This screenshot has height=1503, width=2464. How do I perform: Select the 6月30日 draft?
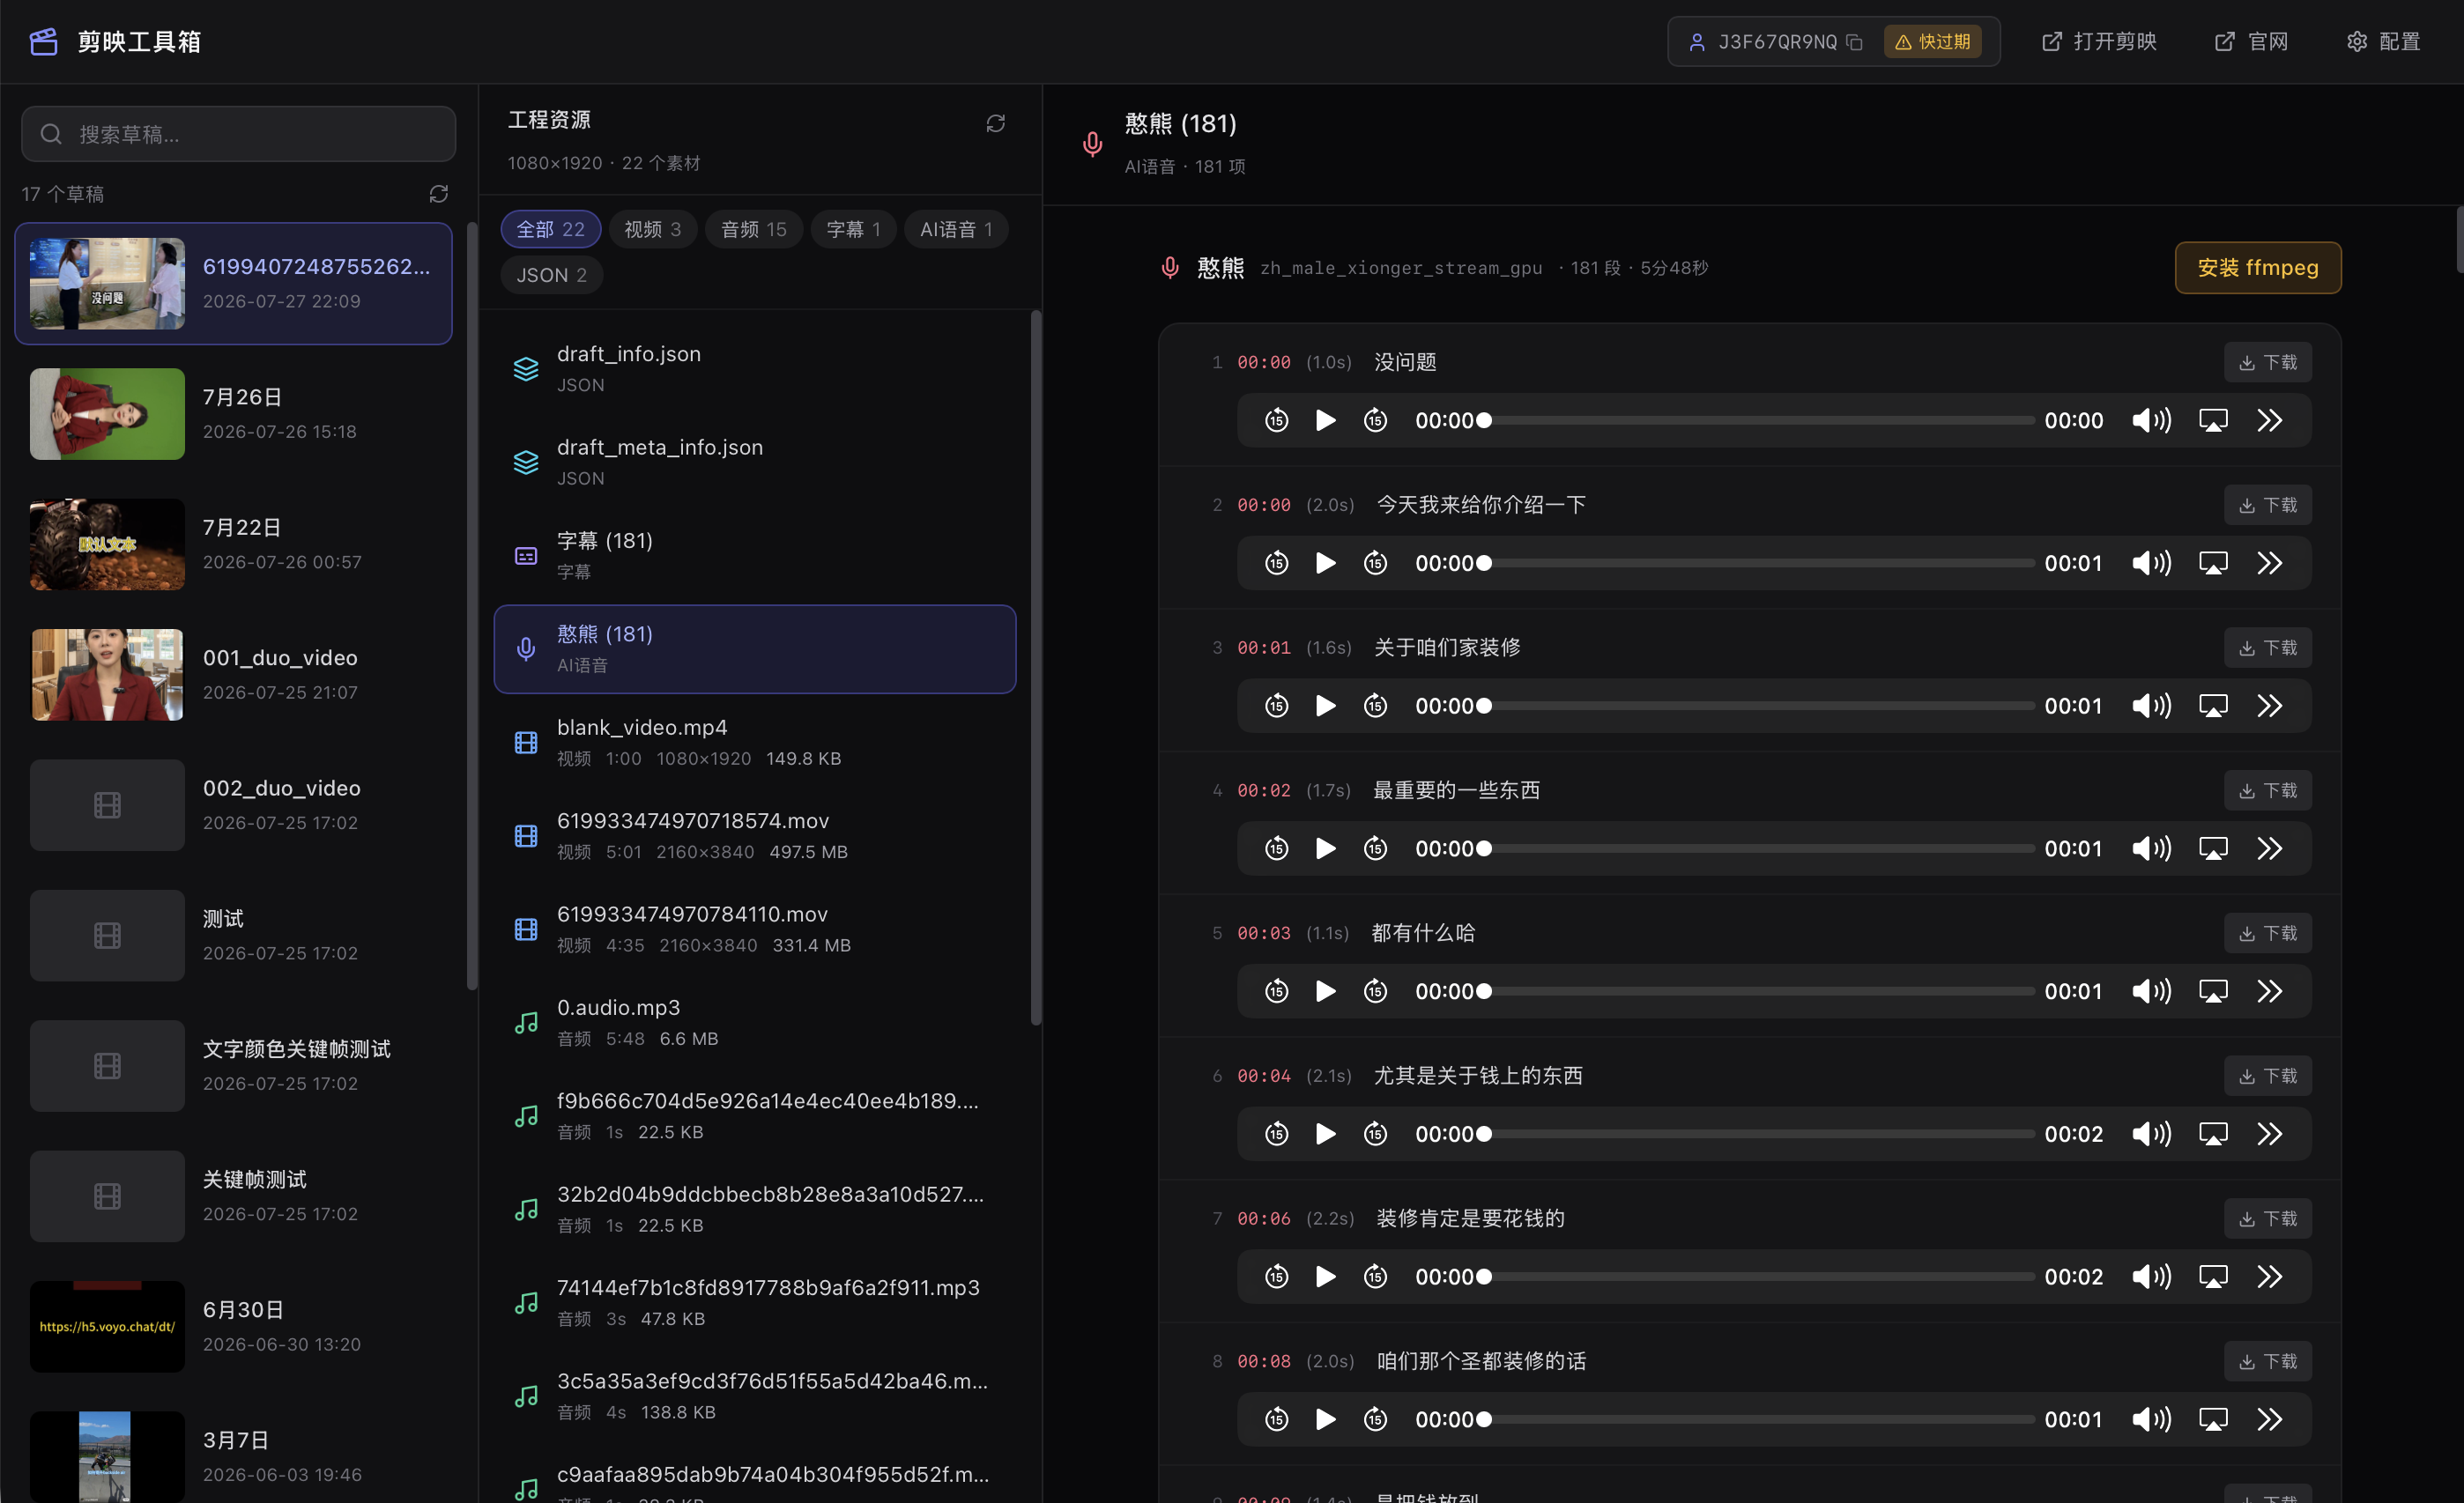(233, 1326)
